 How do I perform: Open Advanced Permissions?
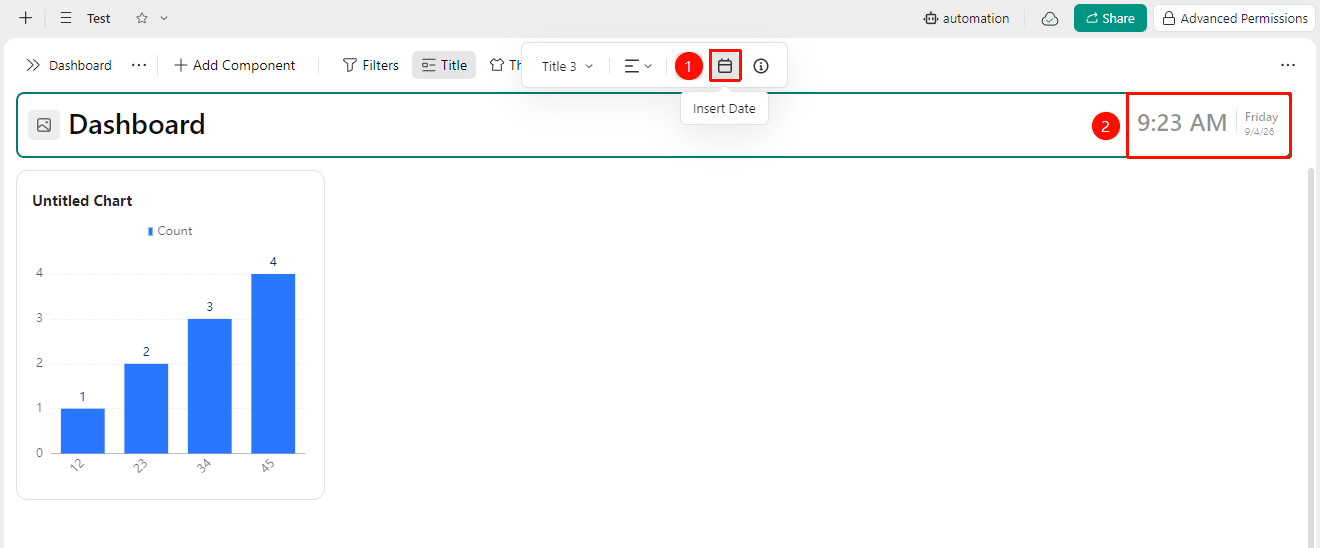point(1234,18)
